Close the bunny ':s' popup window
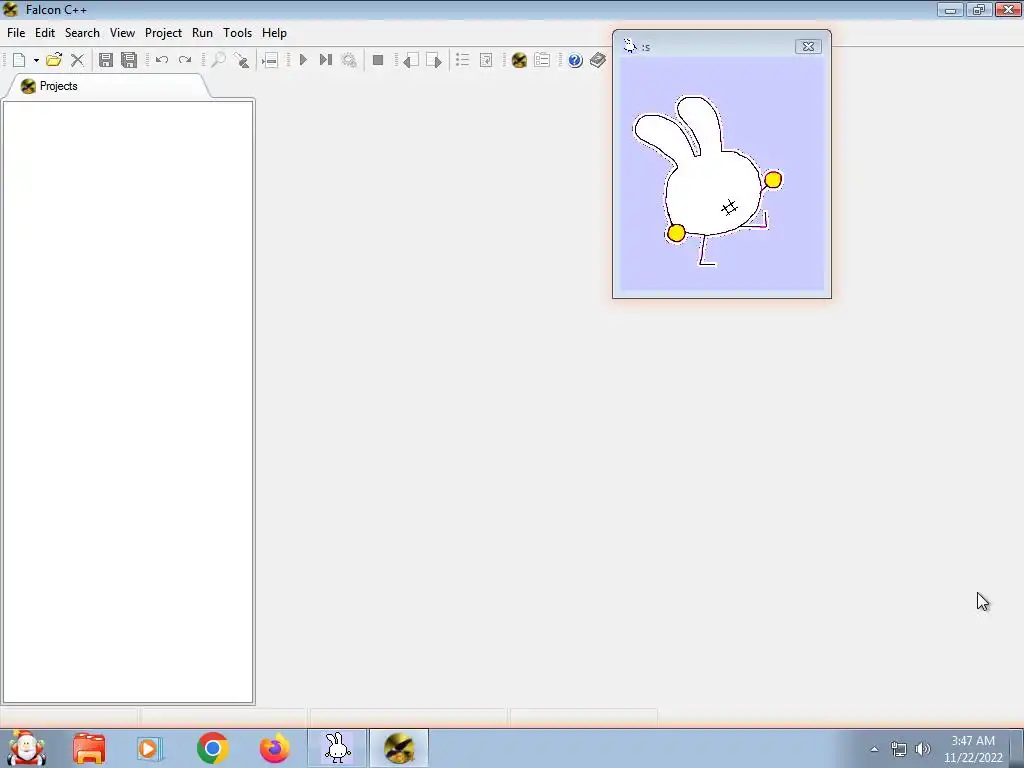The image size is (1024, 768). (x=808, y=46)
